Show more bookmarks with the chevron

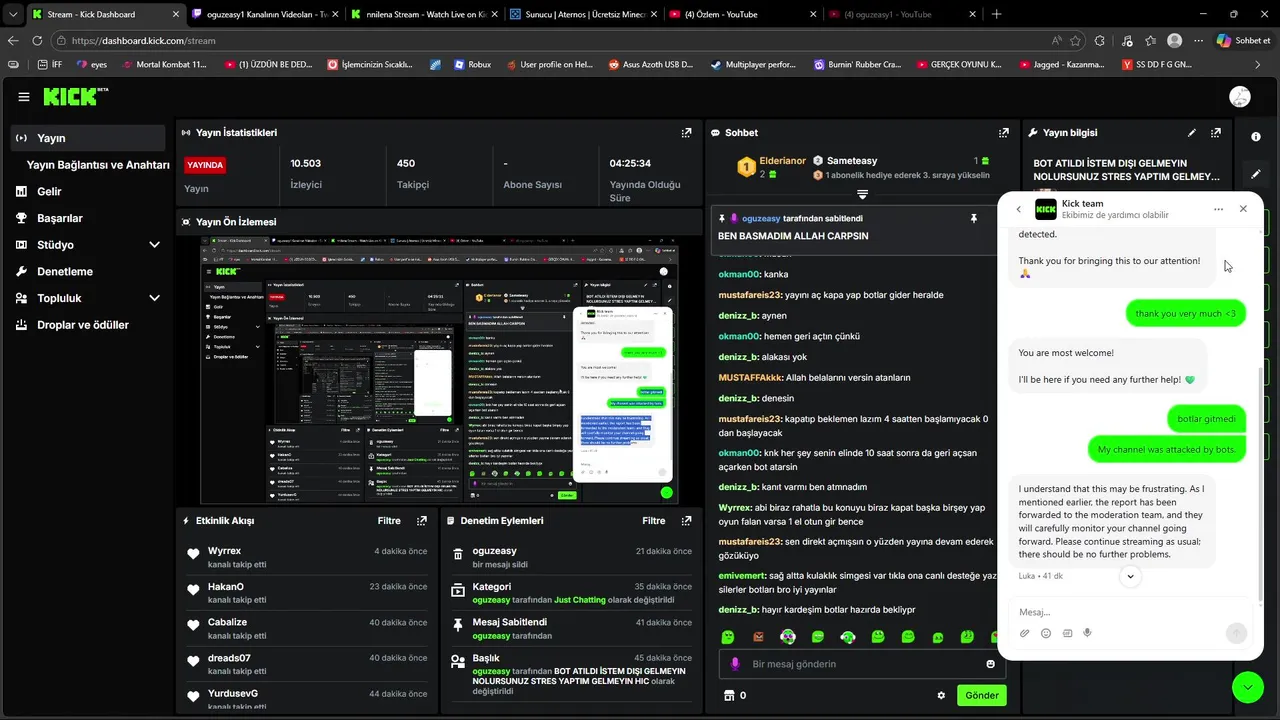[1258, 64]
